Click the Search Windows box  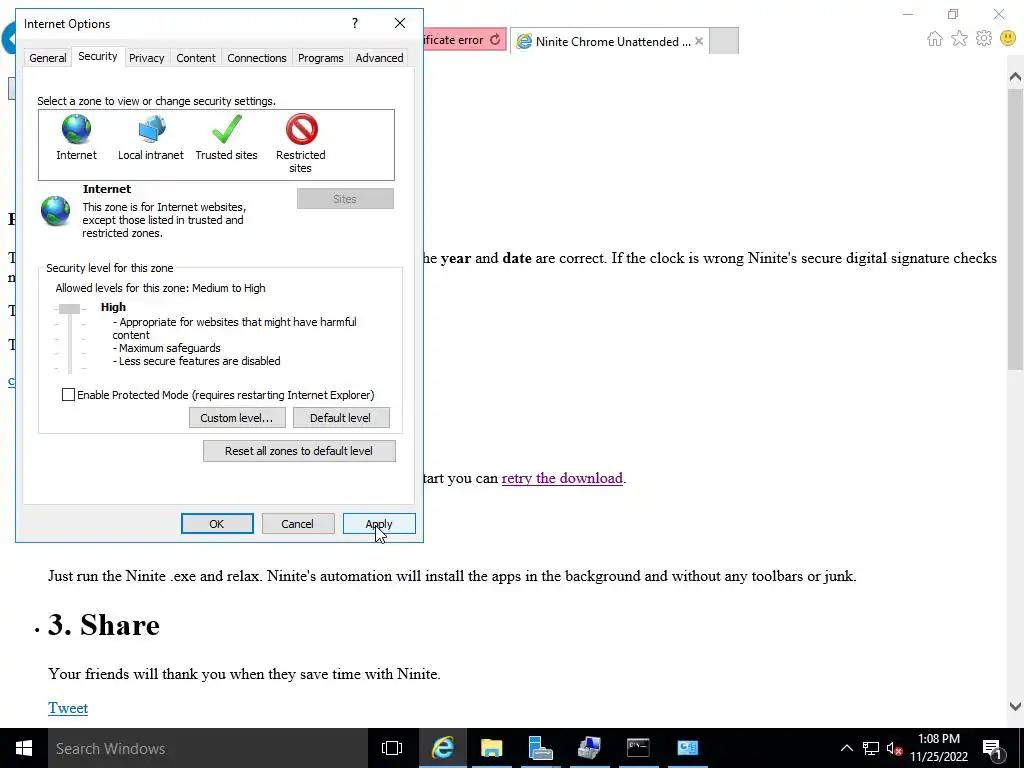[208, 748]
